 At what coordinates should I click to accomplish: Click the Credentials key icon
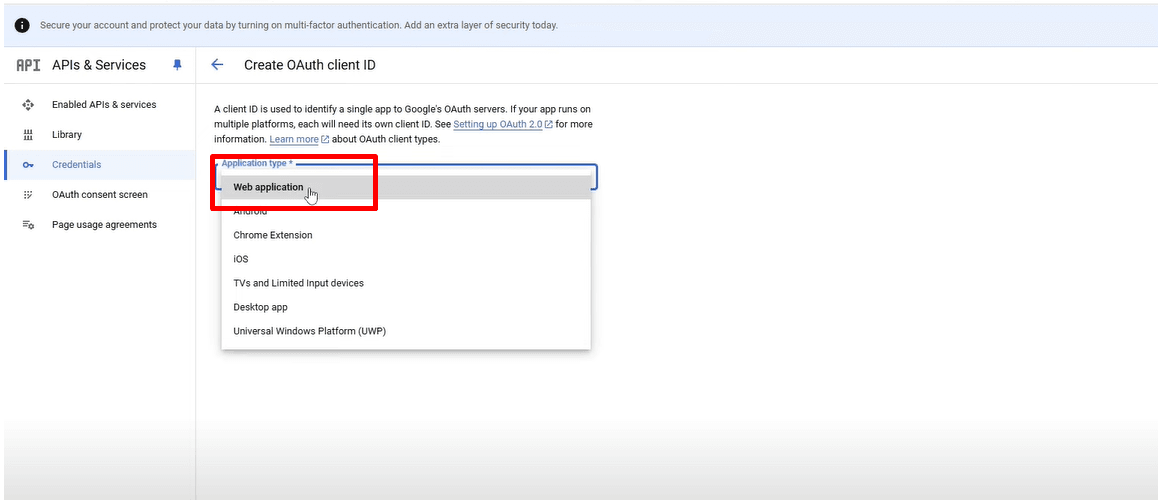(x=28, y=165)
